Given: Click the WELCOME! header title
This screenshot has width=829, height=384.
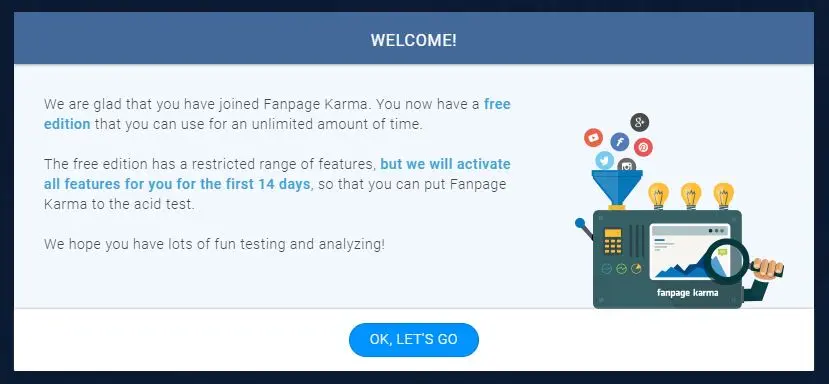Looking at the screenshot, I should (413, 40).
